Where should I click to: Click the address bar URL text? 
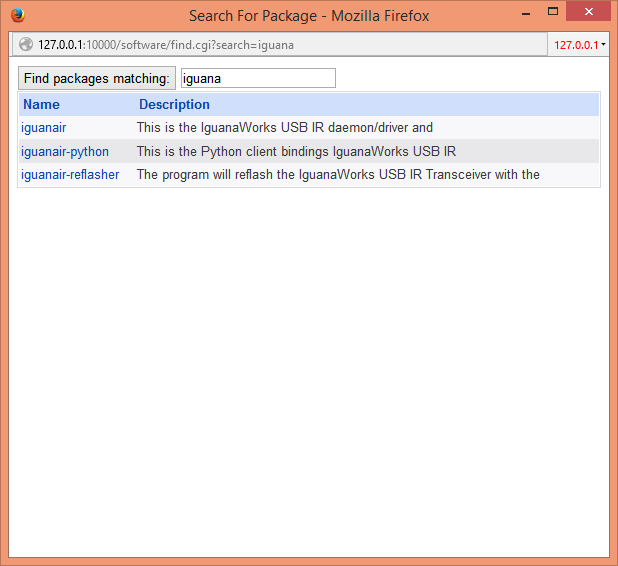[166, 45]
